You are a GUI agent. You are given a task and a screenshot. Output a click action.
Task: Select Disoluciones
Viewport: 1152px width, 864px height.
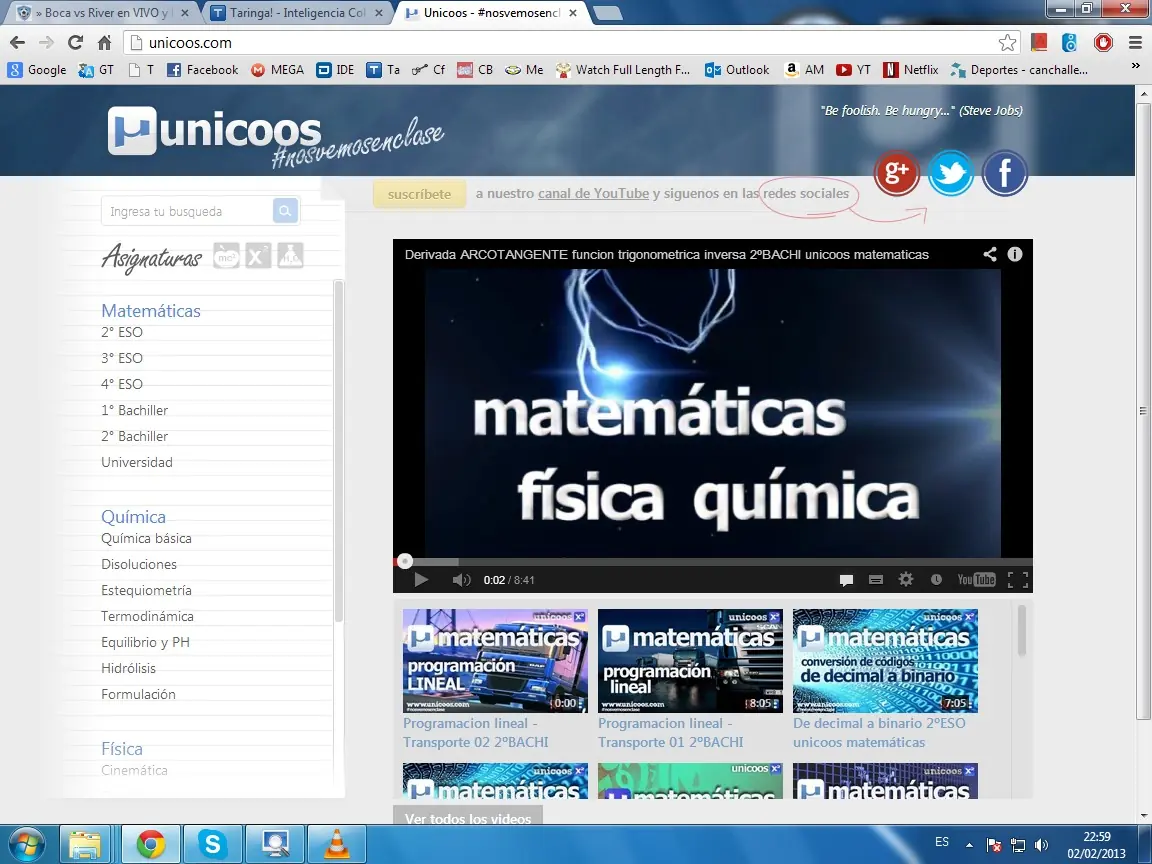[139, 564]
